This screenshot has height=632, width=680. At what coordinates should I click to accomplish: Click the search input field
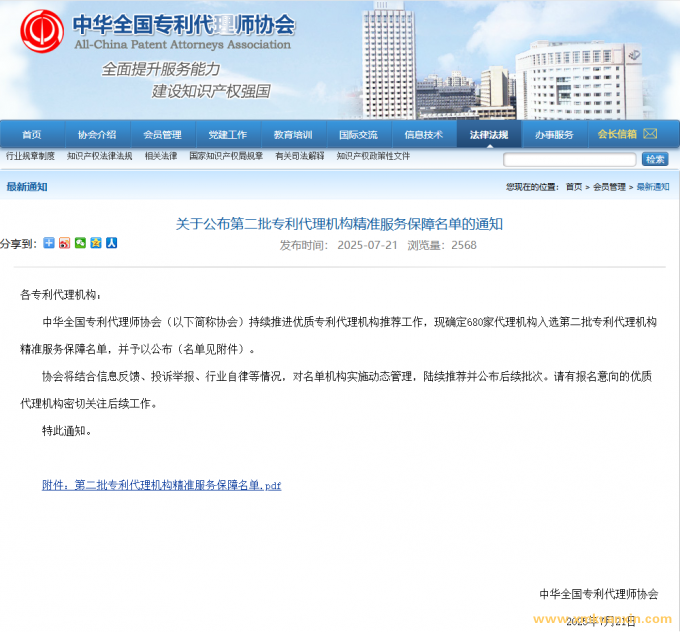[x=569, y=160]
